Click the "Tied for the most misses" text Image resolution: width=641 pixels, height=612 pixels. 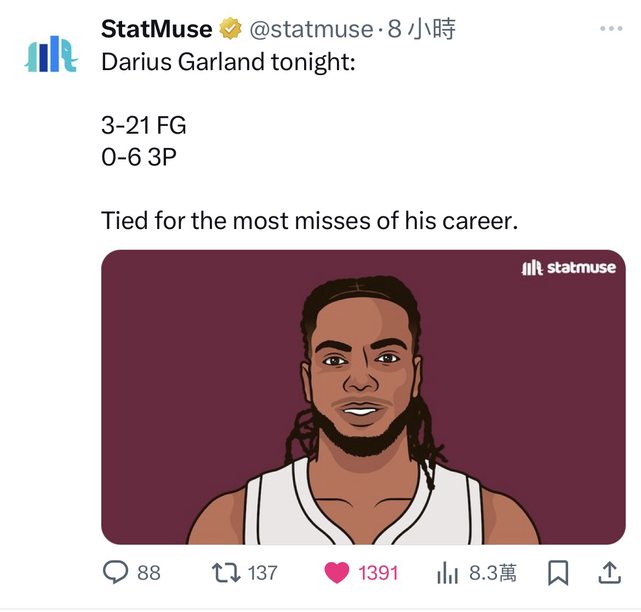coord(310,220)
